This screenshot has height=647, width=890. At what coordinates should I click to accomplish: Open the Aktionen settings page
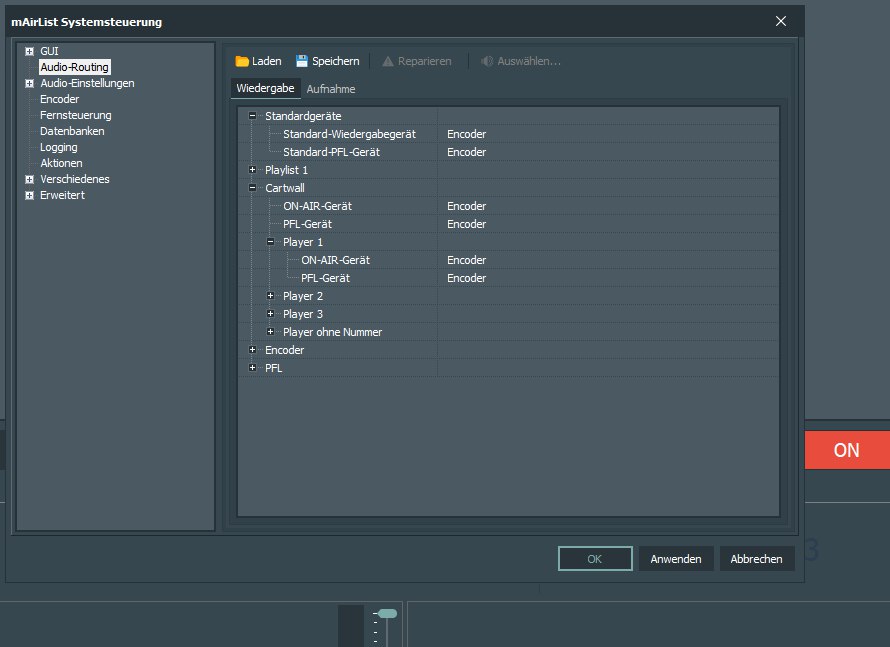[61, 163]
